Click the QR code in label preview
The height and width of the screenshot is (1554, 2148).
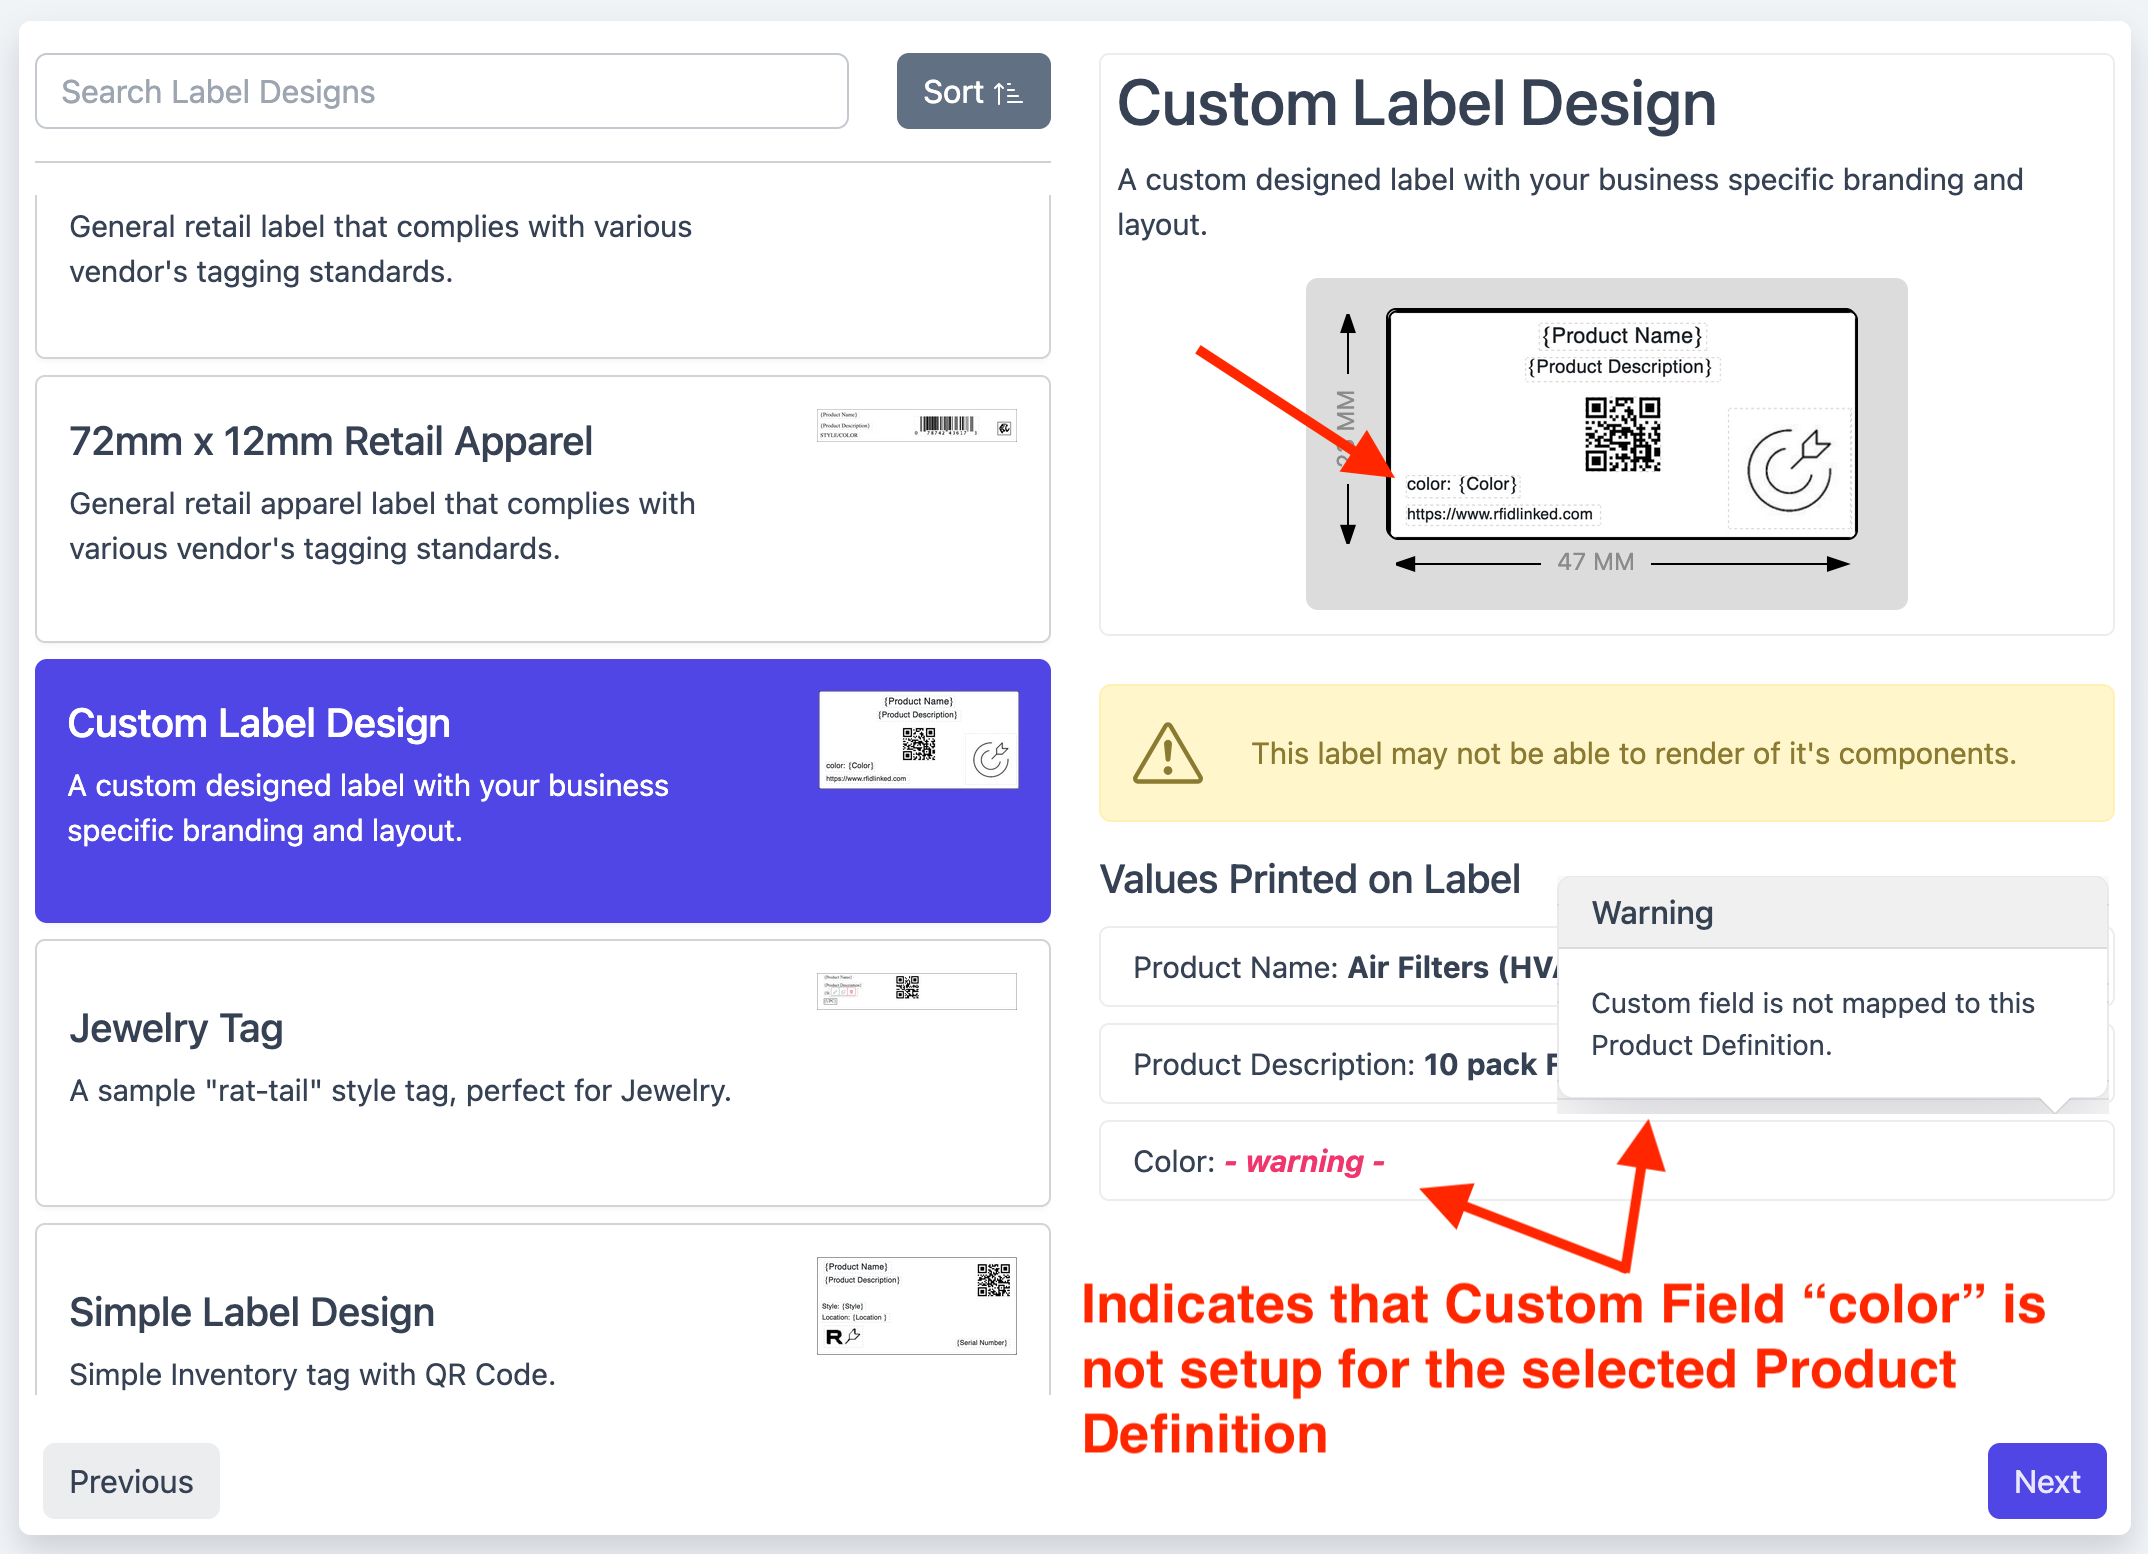pyautogui.click(x=1622, y=434)
